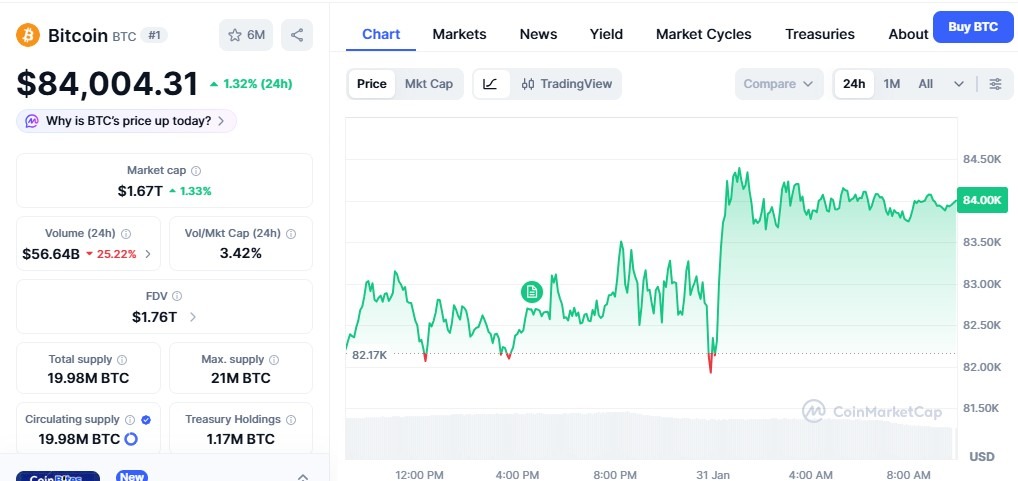Select the line chart icon
Screen dimensions: 1018x481
pyautogui.click(x=491, y=84)
